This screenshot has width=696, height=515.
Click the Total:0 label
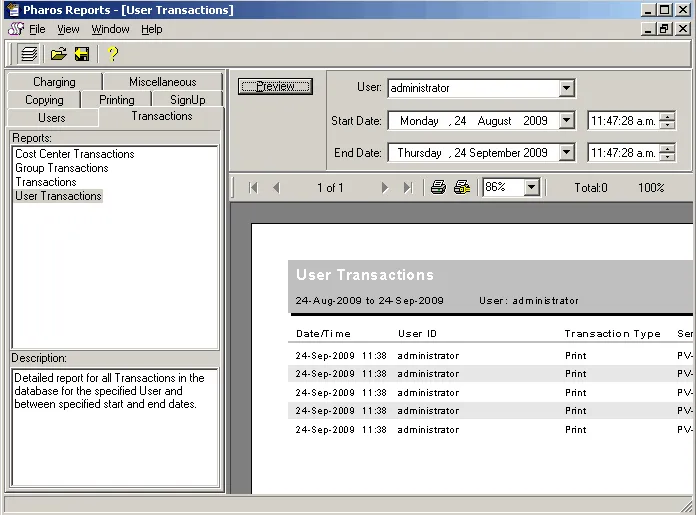click(591, 188)
